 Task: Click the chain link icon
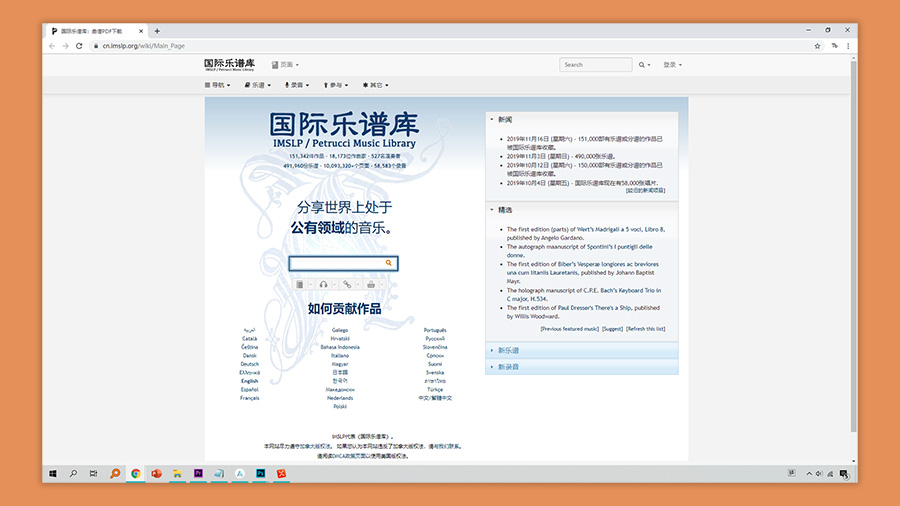click(x=347, y=285)
